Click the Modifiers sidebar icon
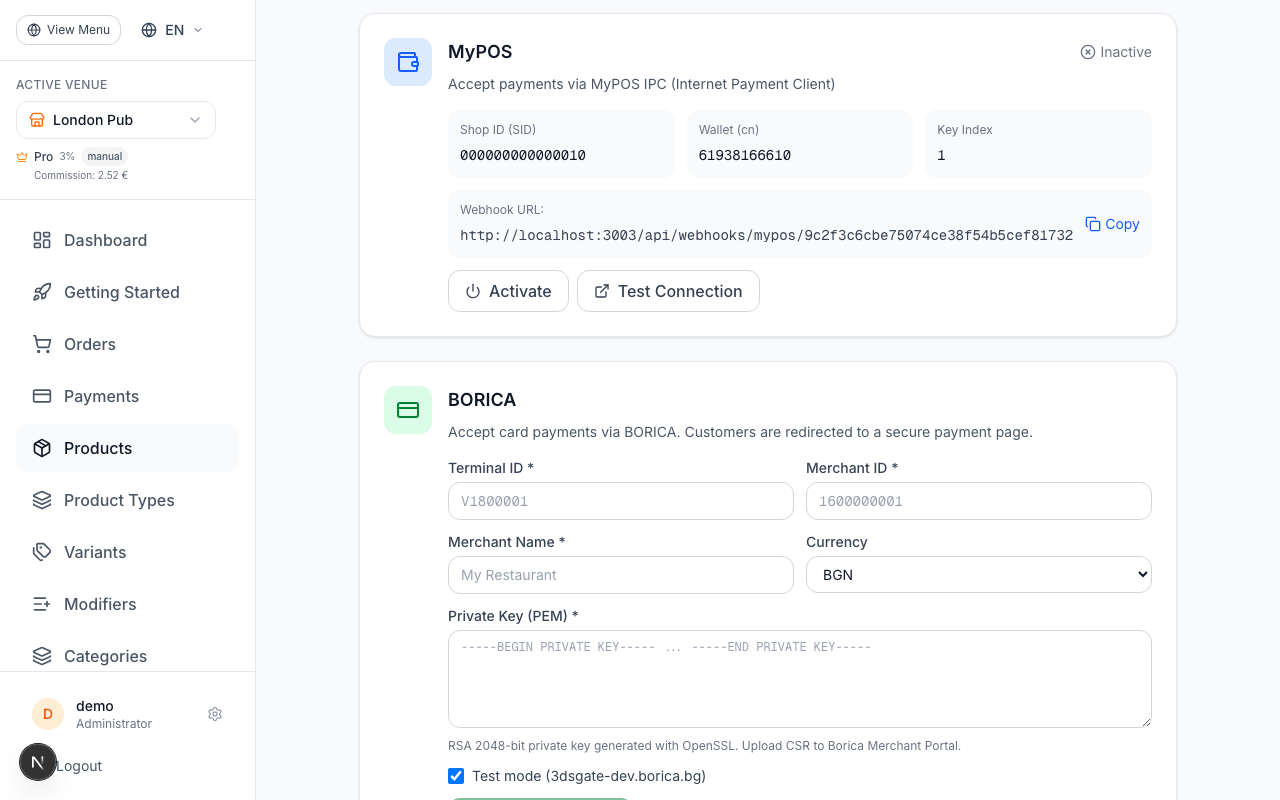1280x800 pixels. point(41,604)
